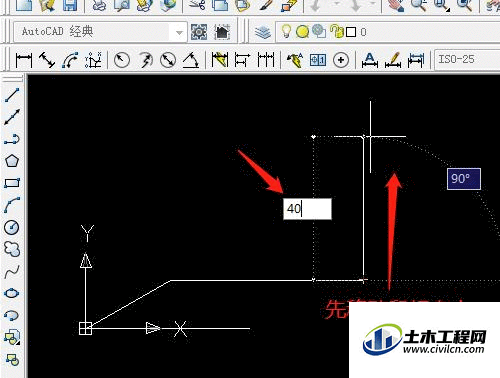Toggle layer 0 freeze sun icon
The width and height of the screenshot is (500, 378).
[302, 32]
